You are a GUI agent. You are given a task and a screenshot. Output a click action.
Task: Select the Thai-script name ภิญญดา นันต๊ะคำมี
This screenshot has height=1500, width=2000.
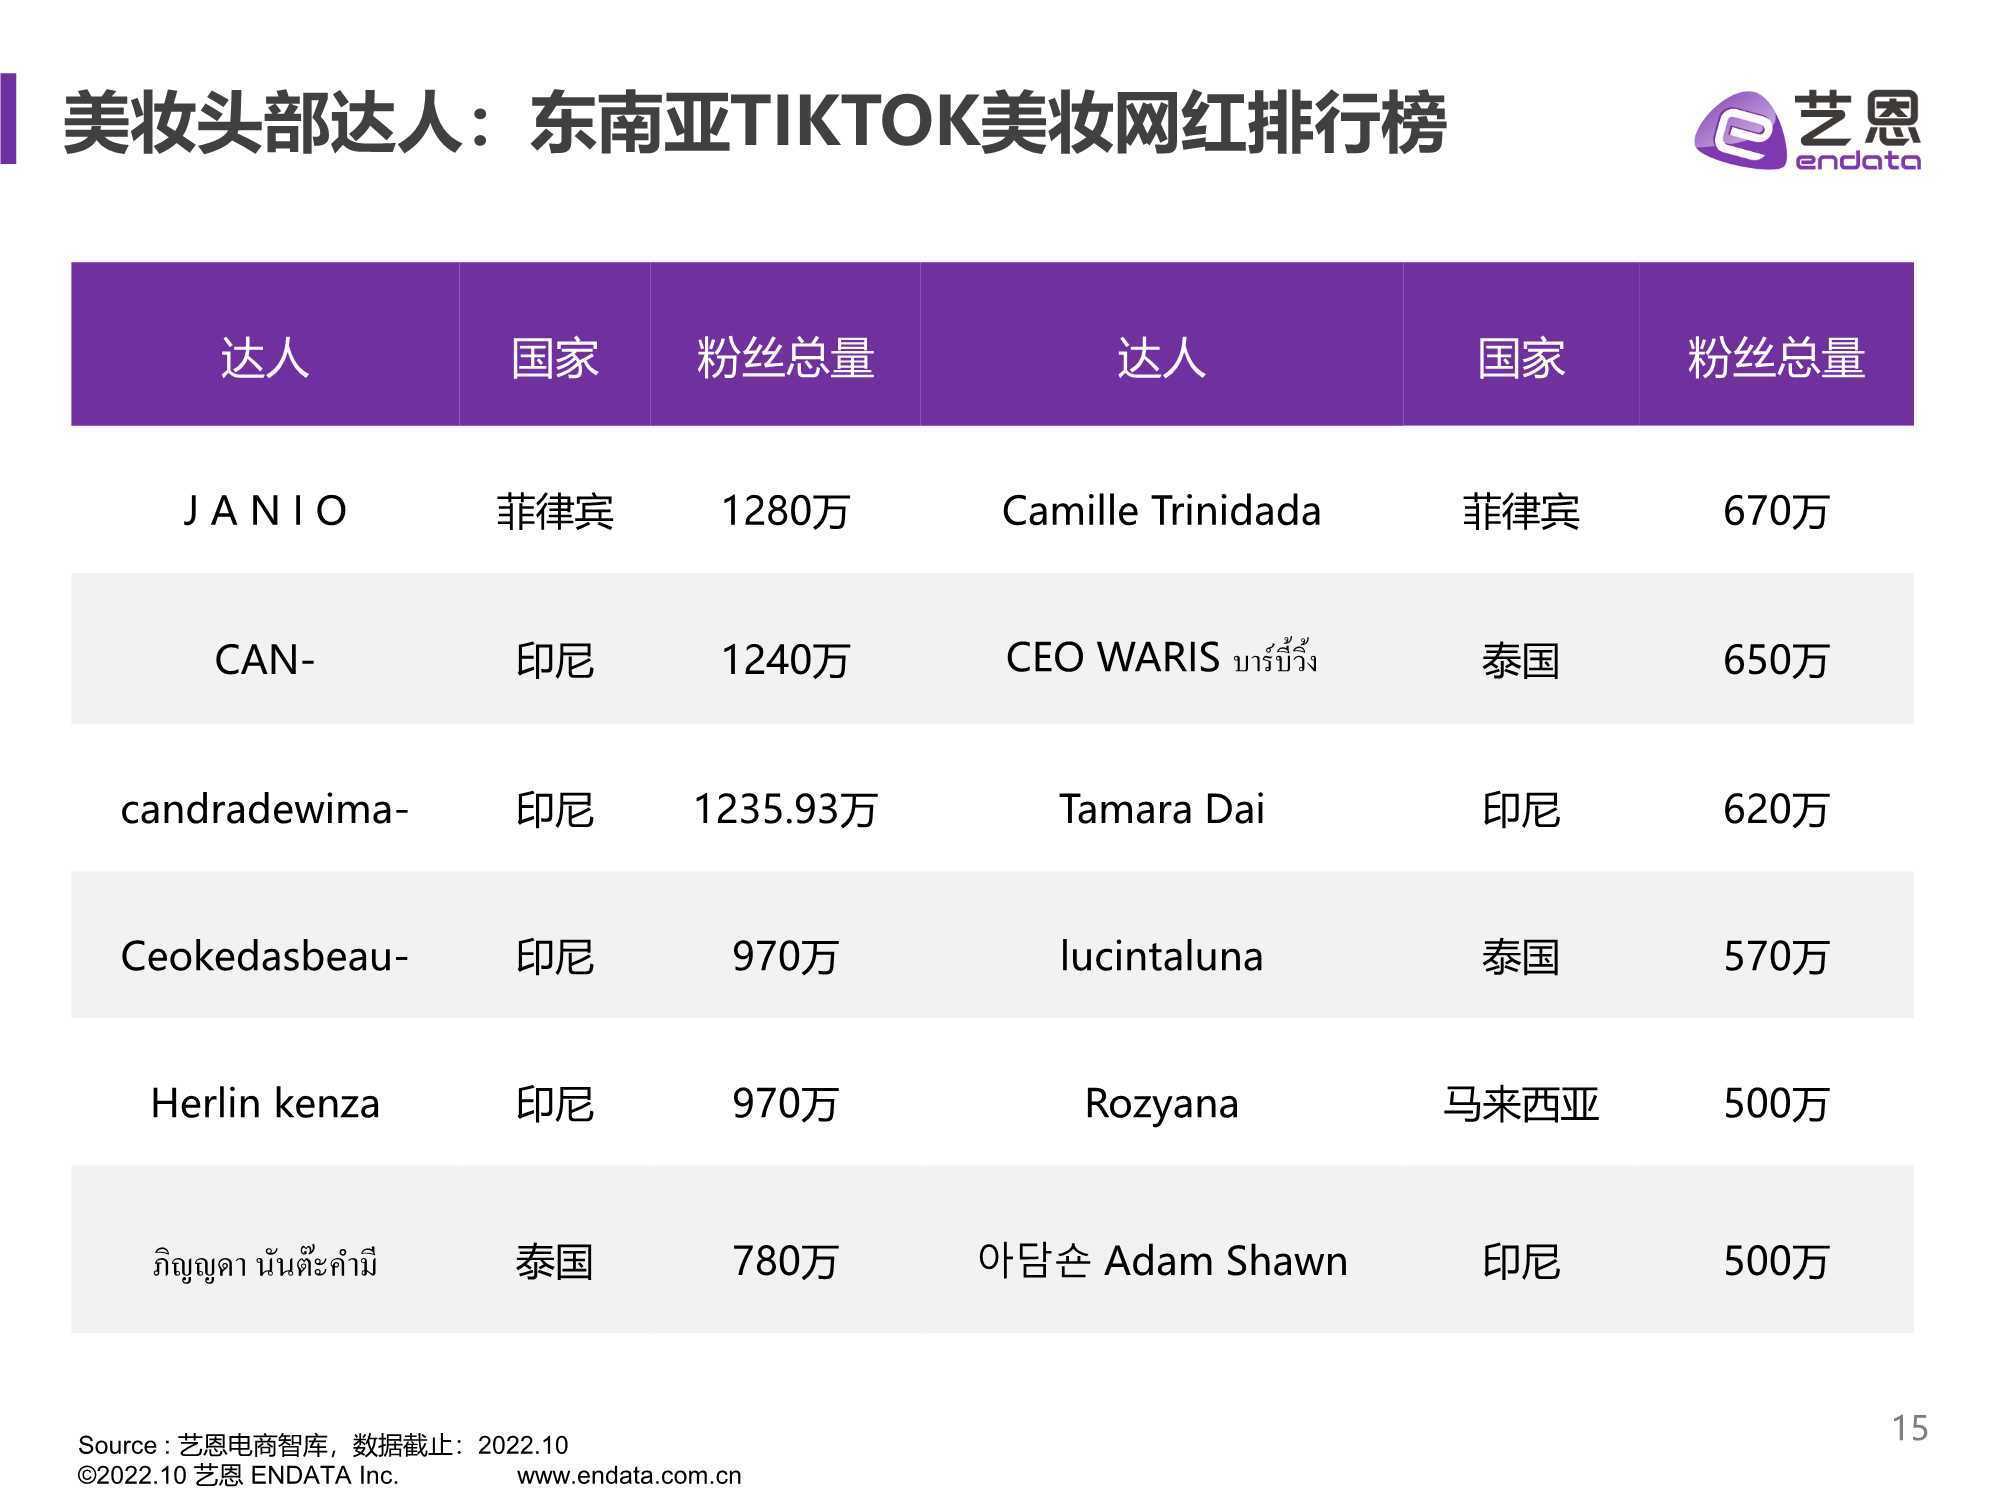265,1263
